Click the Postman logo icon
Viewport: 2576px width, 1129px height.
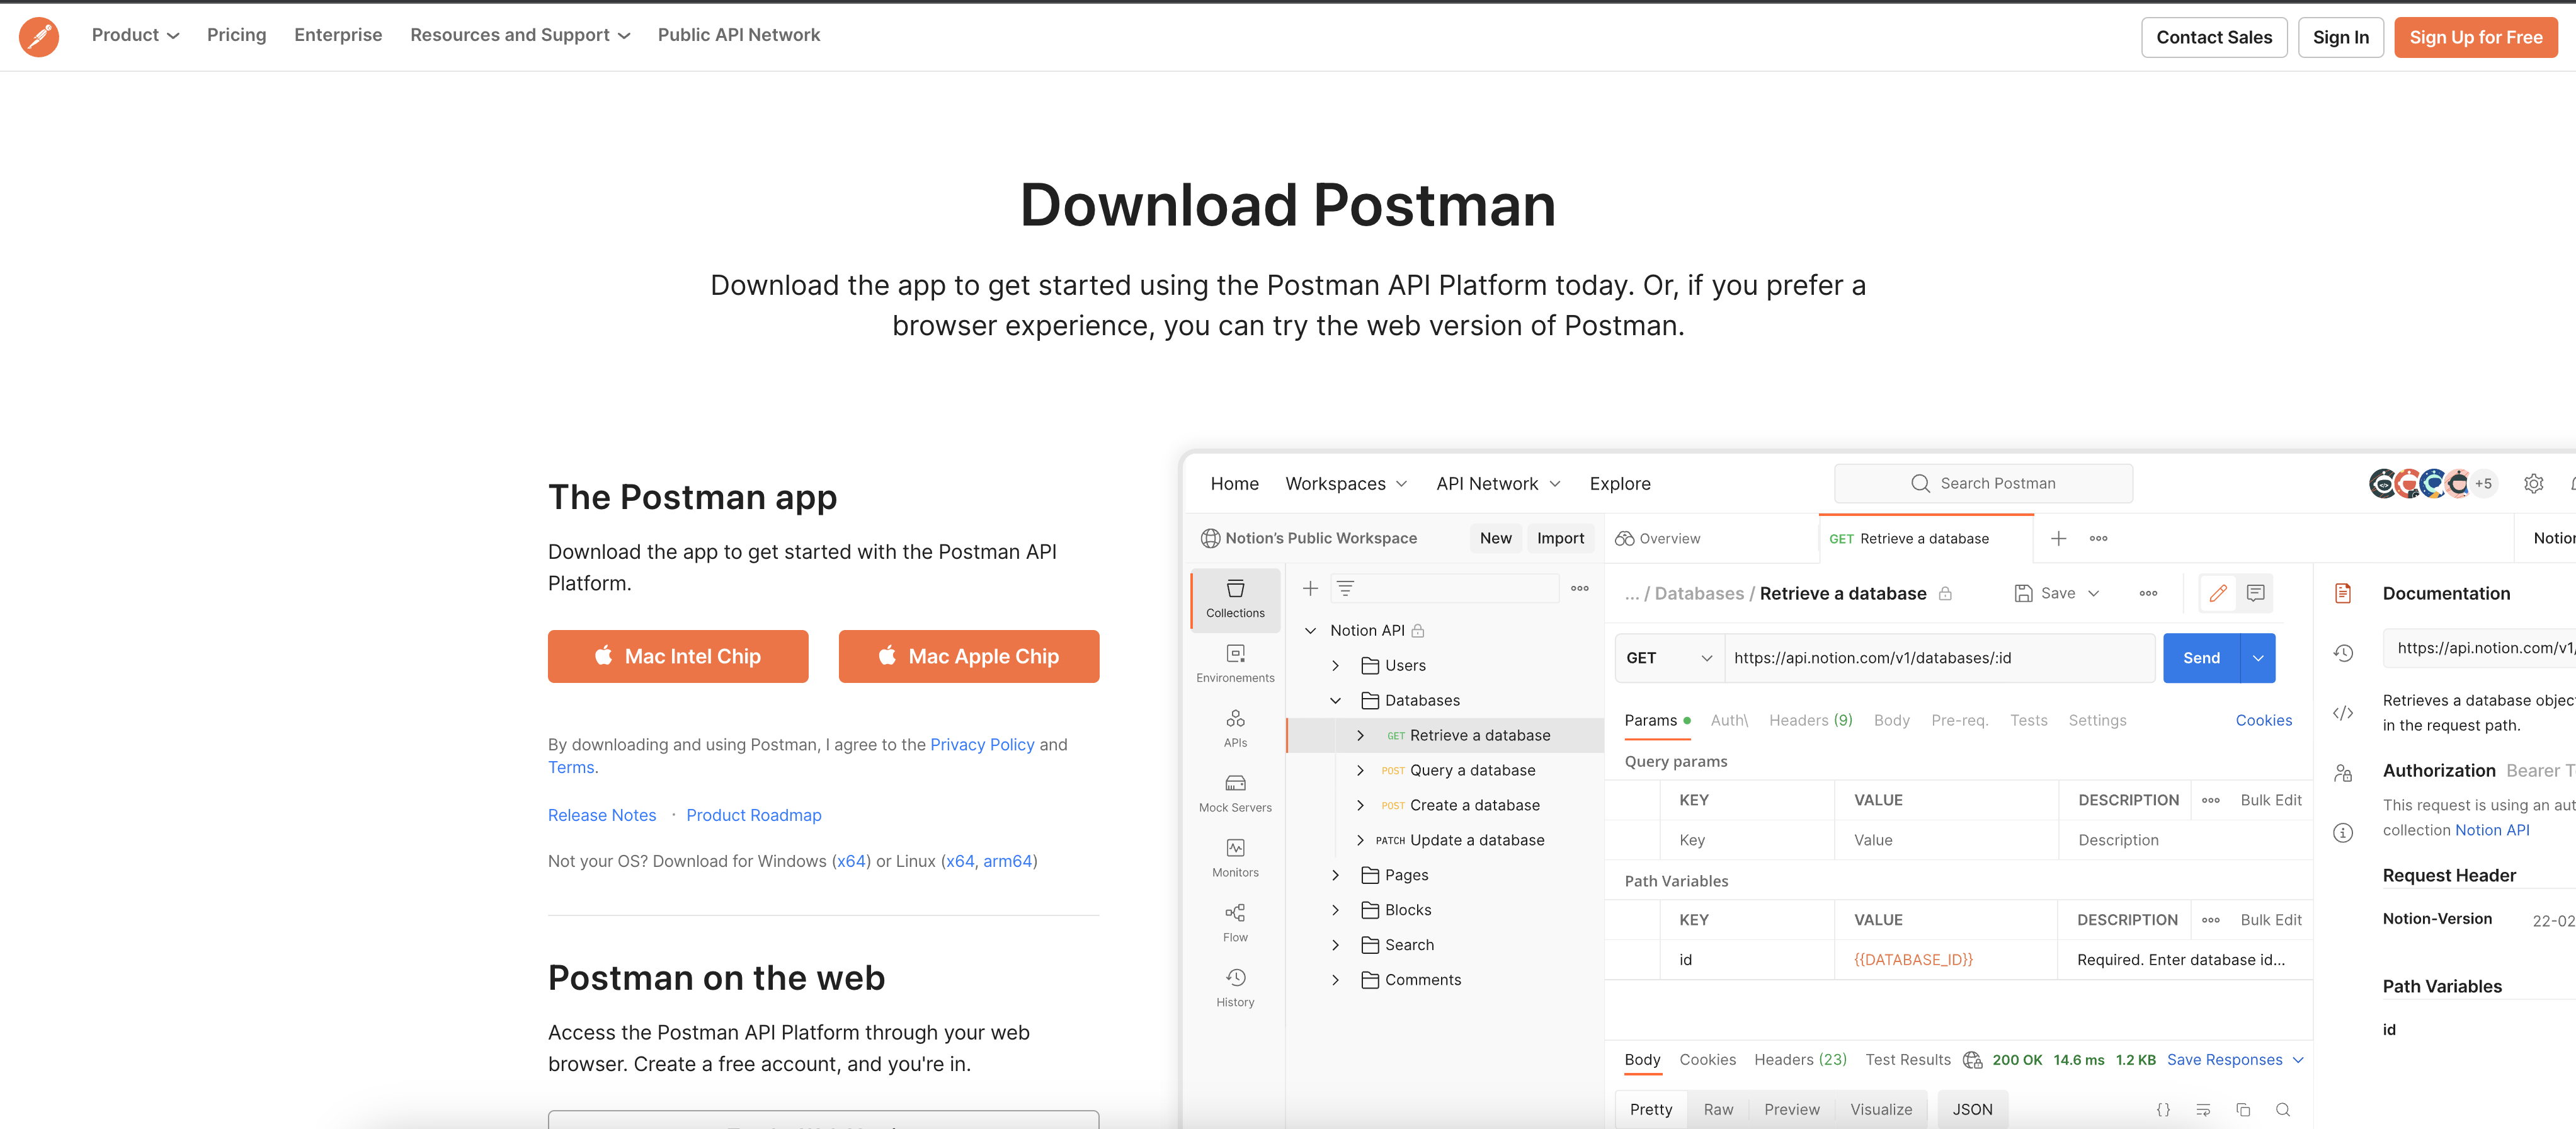point(39,37)
